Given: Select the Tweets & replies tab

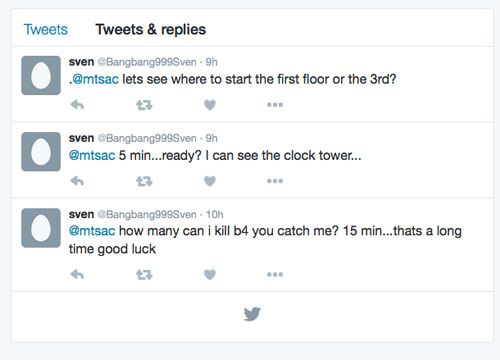Looking at the screenshot, I should pos(151,29).
